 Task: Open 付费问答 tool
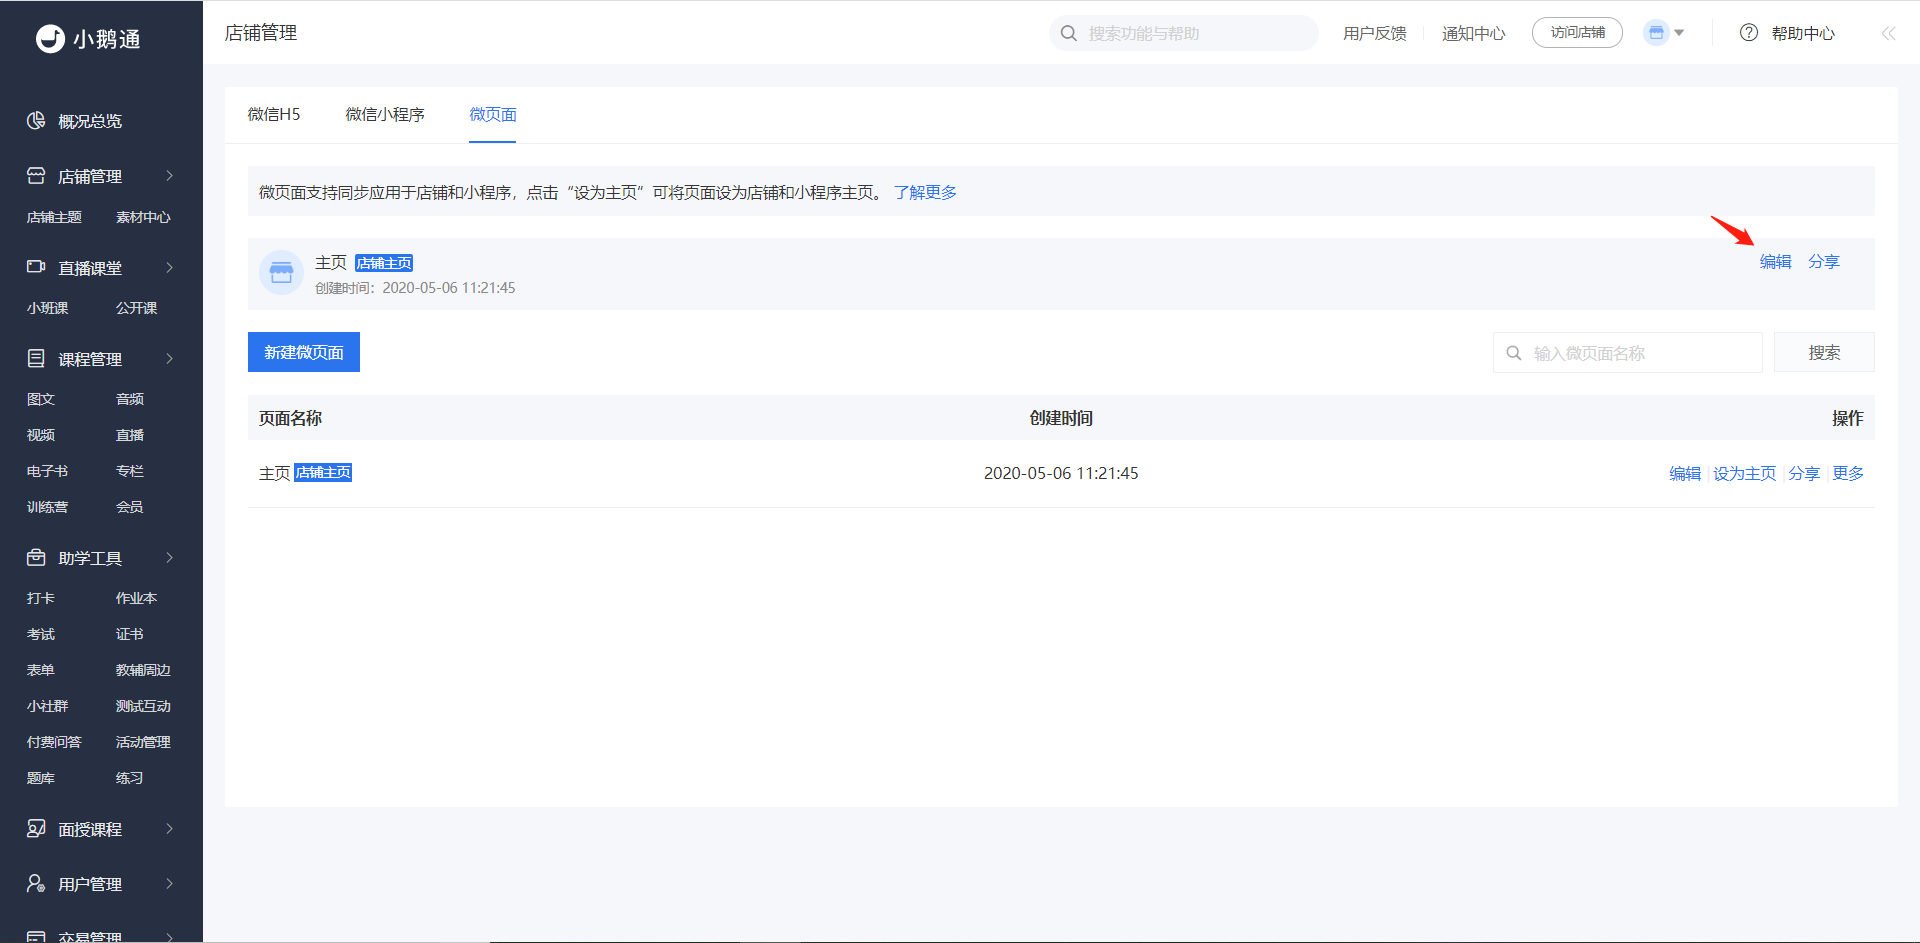(x=54, y=742)
